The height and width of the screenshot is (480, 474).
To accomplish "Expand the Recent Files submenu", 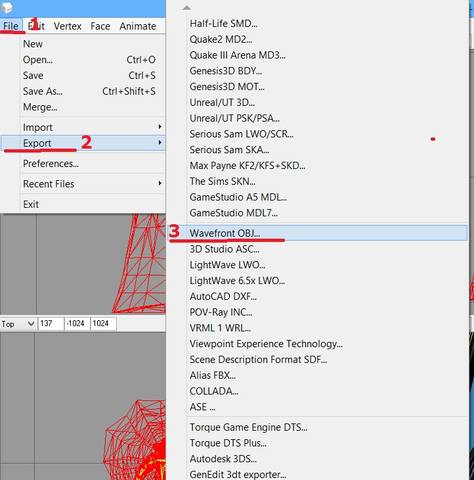I will [83, 184].
